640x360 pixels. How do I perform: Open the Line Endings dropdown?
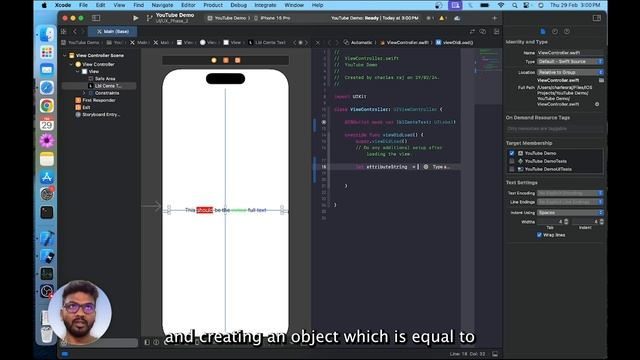click(x=570, y=202)
